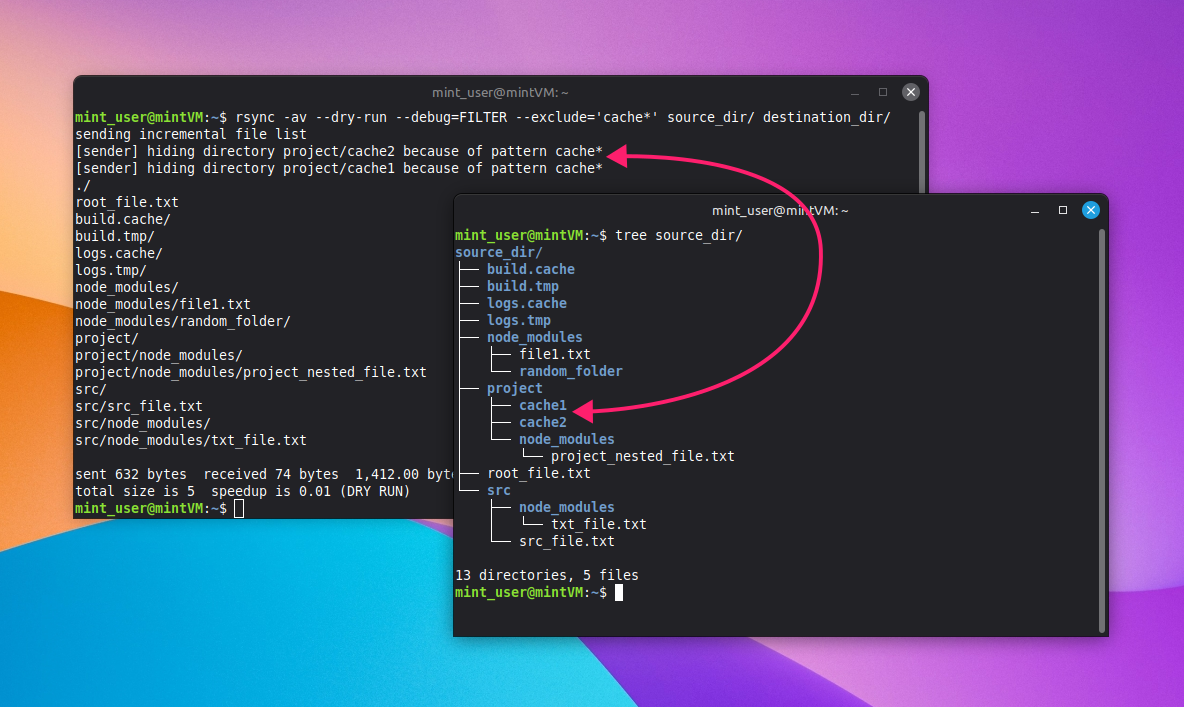Click 'project_nested_file.txt' in tree output

(643, 456)
